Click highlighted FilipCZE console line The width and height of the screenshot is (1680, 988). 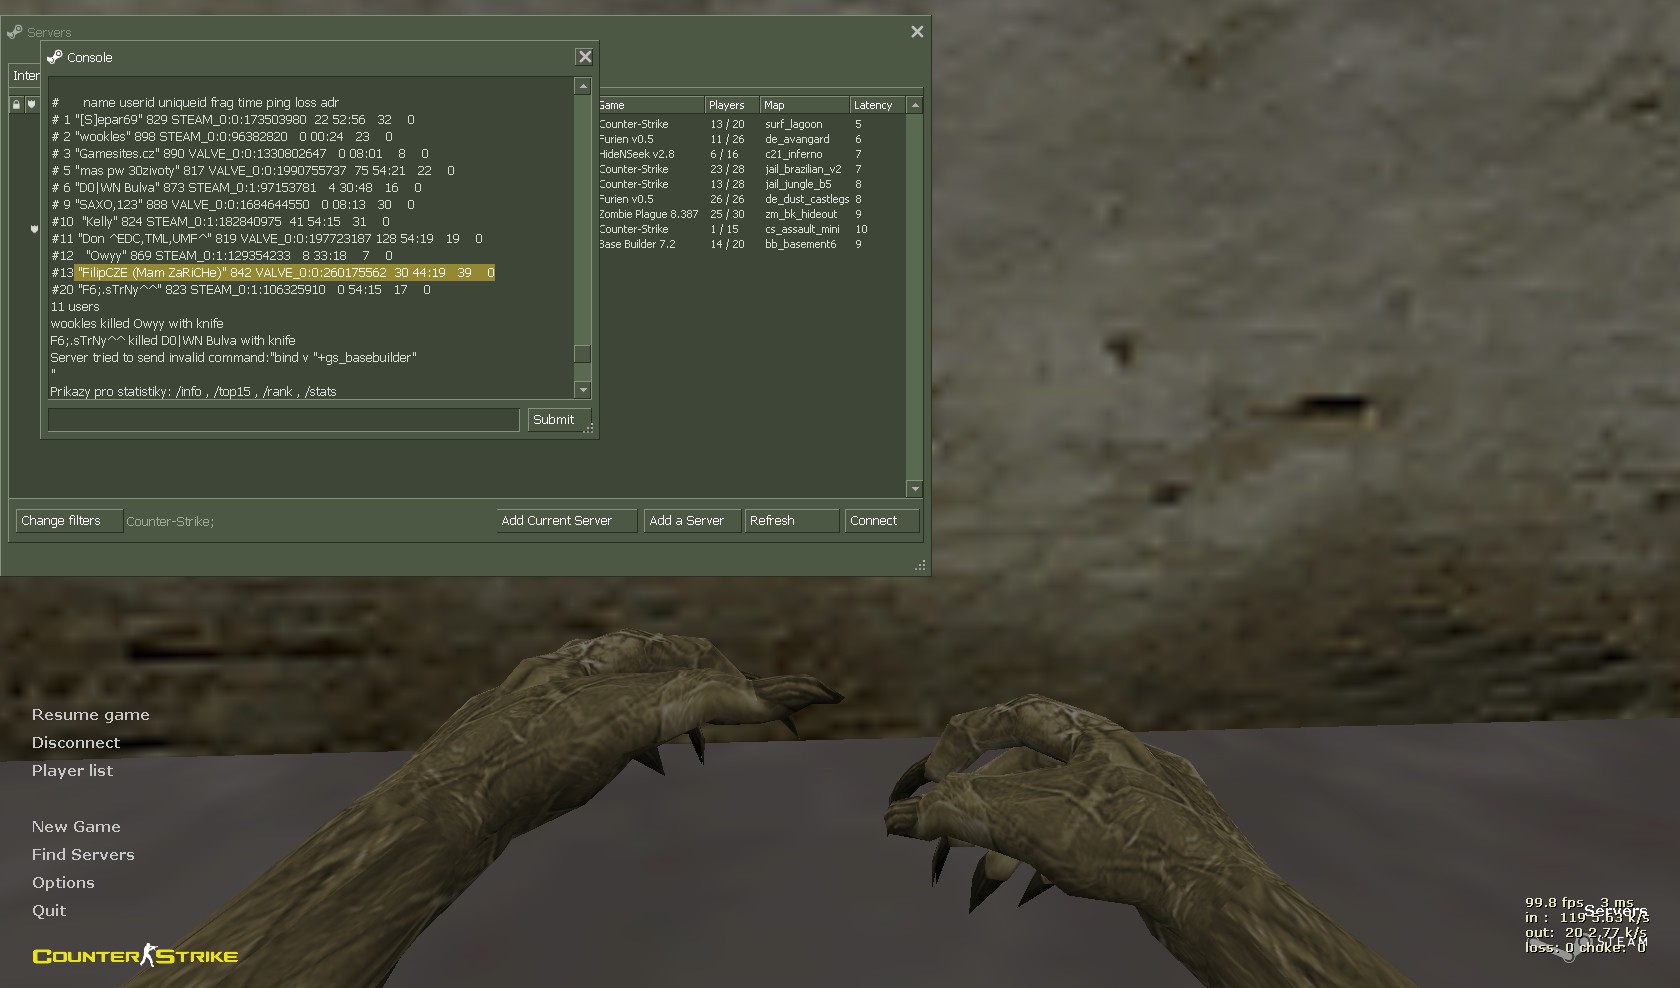point(273,273)
